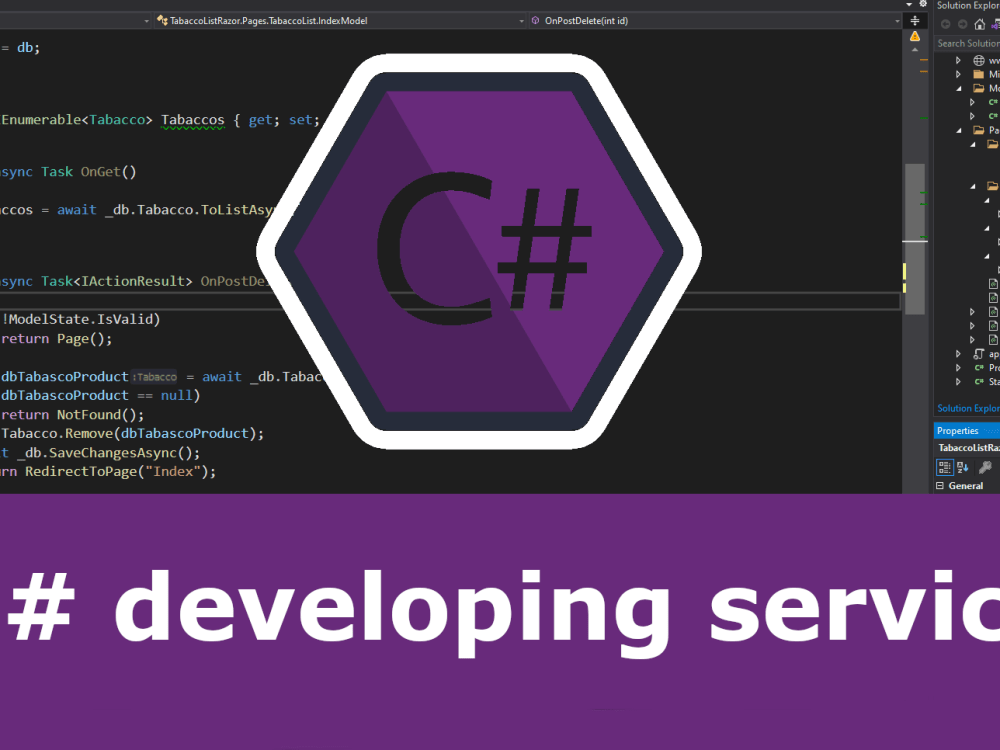This screenshot has width=1000, height=750.
Task: Expand the Sta… C# file node
Action: 958,381
